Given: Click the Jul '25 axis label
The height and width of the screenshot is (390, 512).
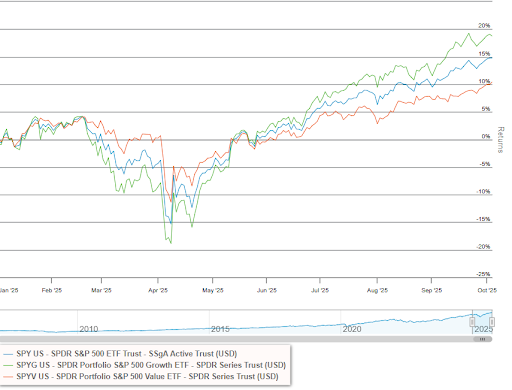Looking at the screenshot, I should (320, 290).
